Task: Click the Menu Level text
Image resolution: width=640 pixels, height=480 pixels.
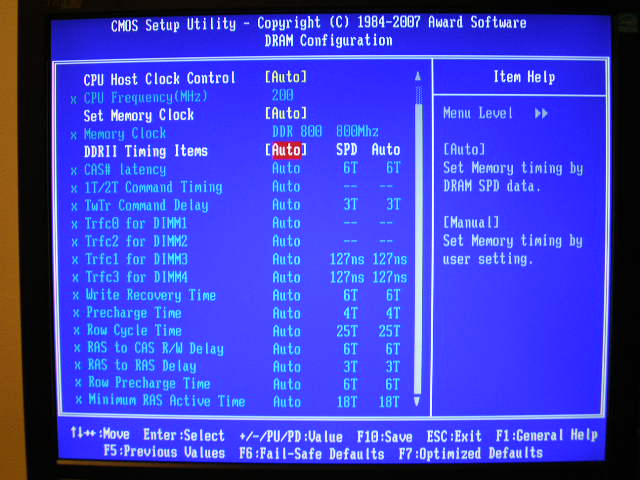Action: [x=478, y=113]
